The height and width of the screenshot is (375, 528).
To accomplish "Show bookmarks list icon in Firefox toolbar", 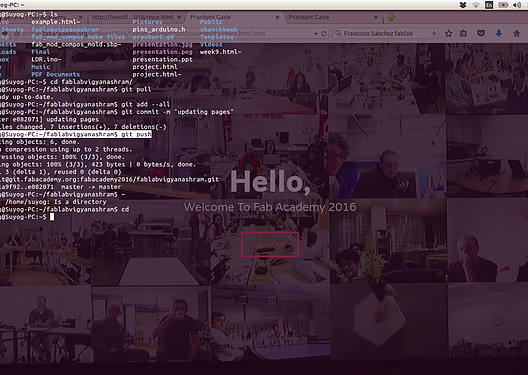I will tap(463, 33).
